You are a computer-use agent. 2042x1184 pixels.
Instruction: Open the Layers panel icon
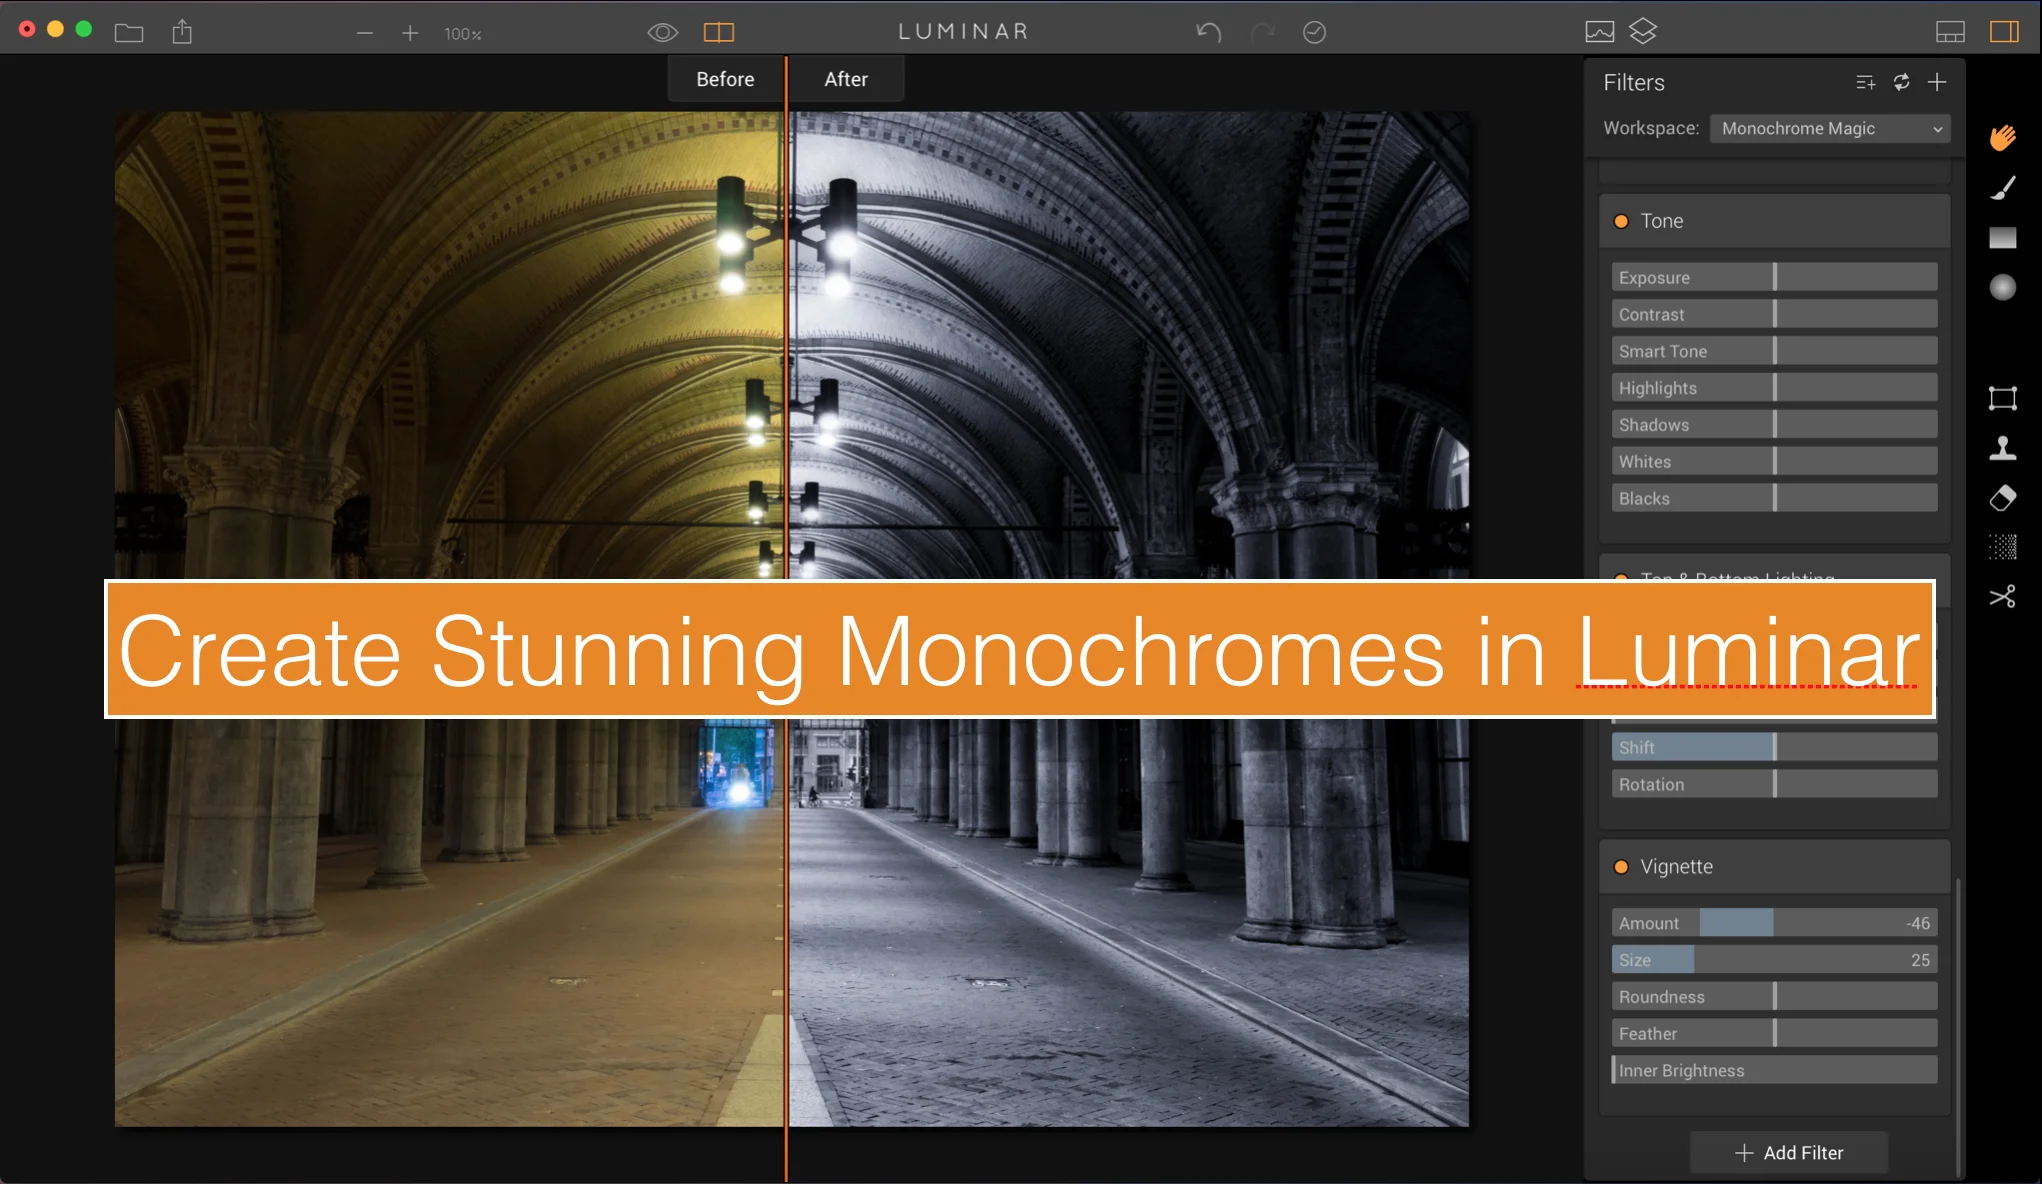[x=1643, y=32]
